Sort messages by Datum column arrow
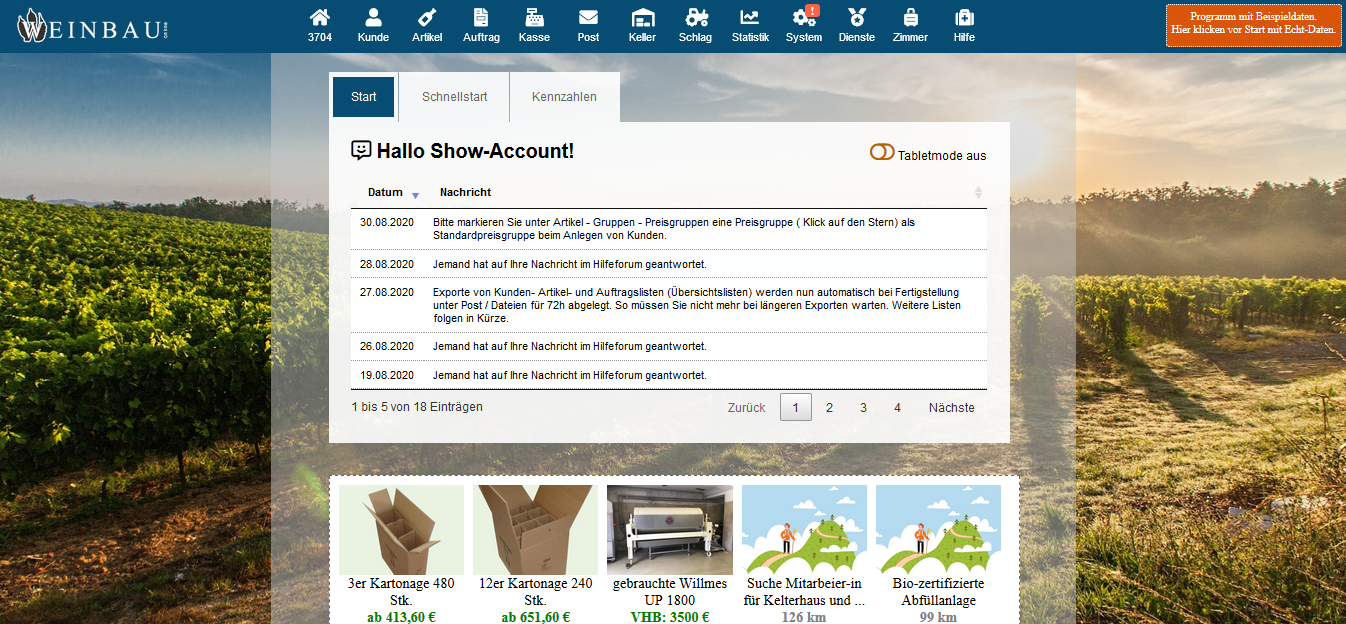Viewport: 1346px width, 624px height. (415, 194)
